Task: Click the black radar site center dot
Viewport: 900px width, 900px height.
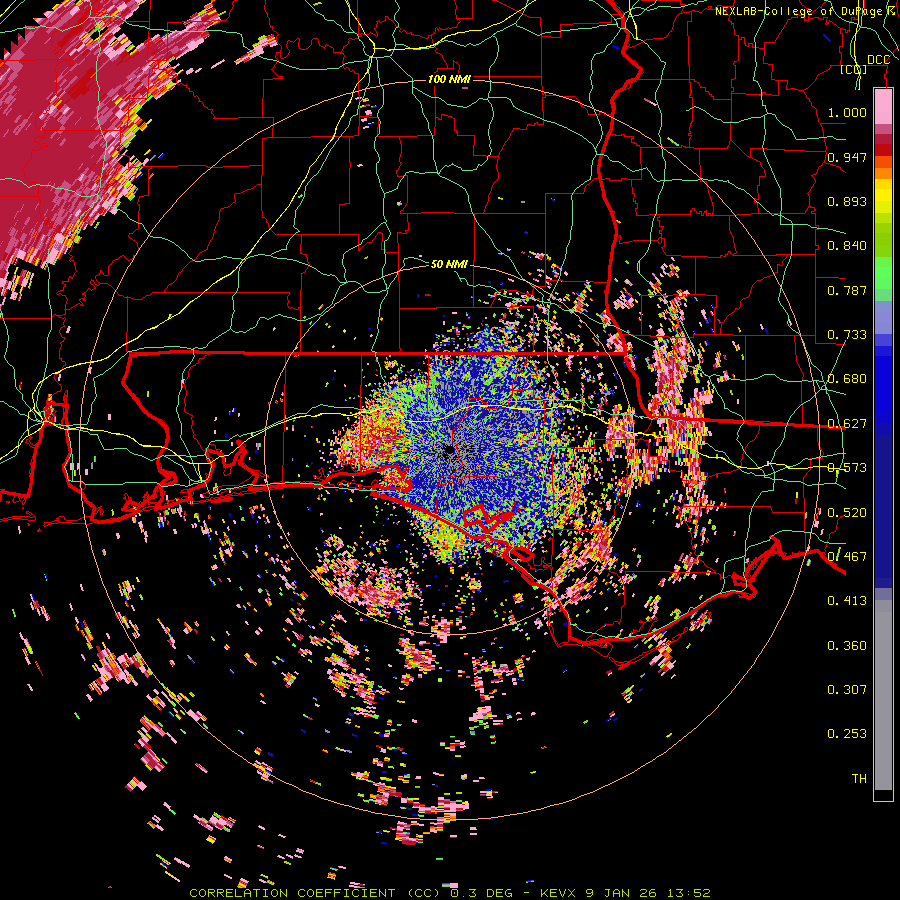Action: point(449,450)
